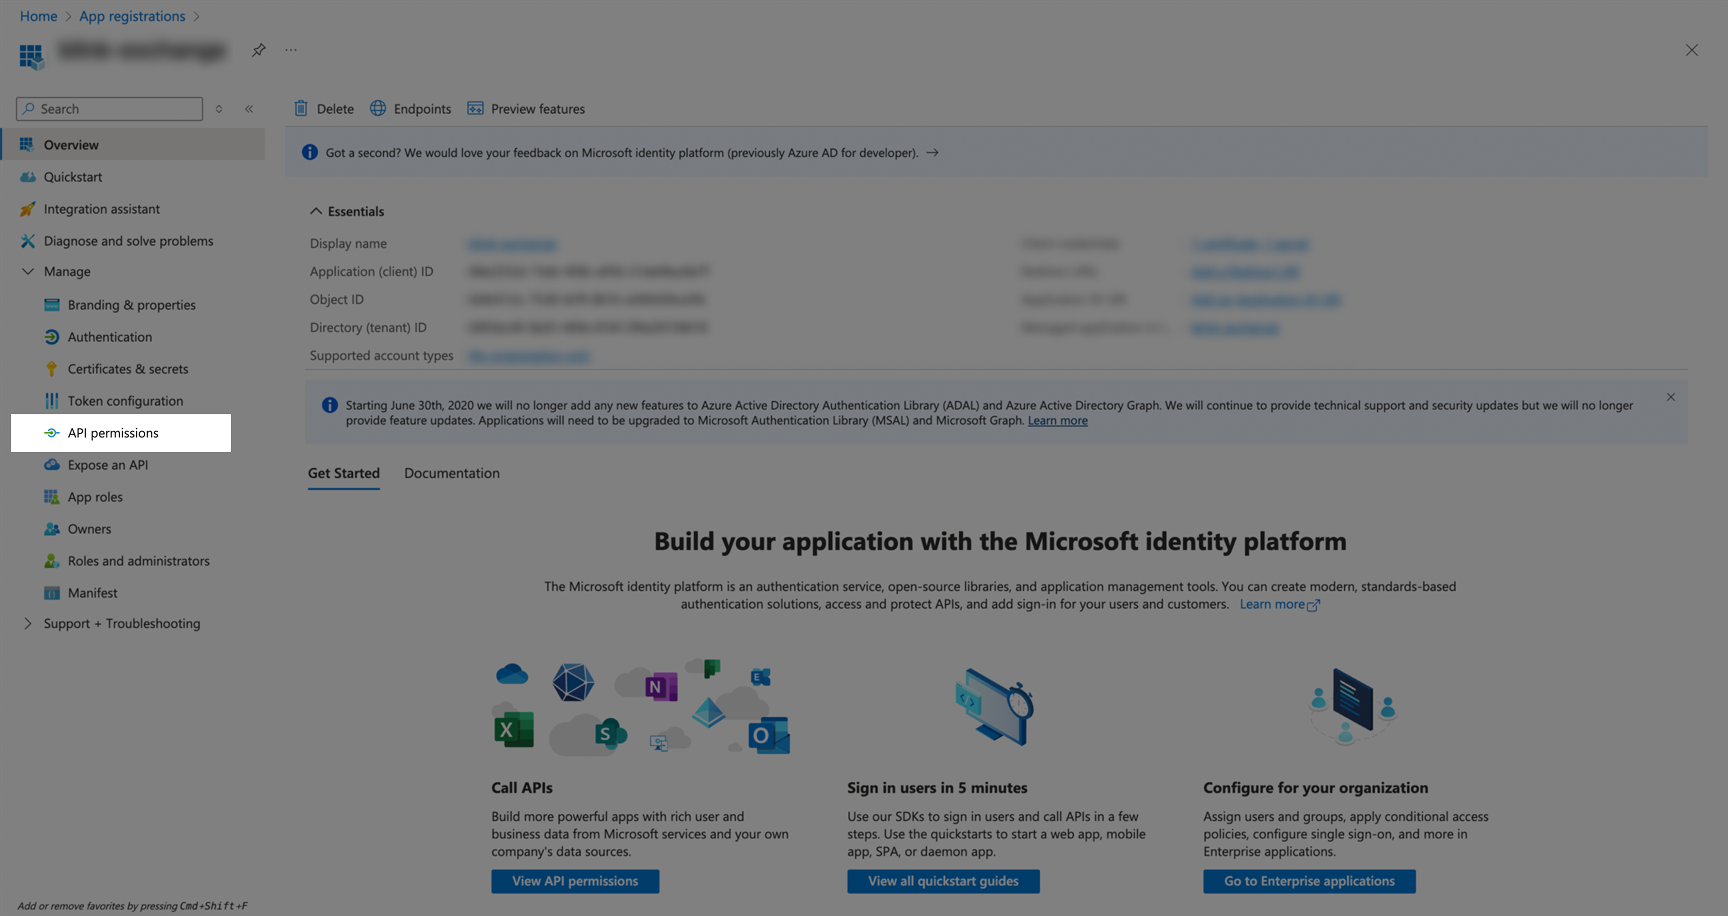Collapse the sidebar with double chevron
The width and height of the screenshot is (1728, 916).
point(249,109)
